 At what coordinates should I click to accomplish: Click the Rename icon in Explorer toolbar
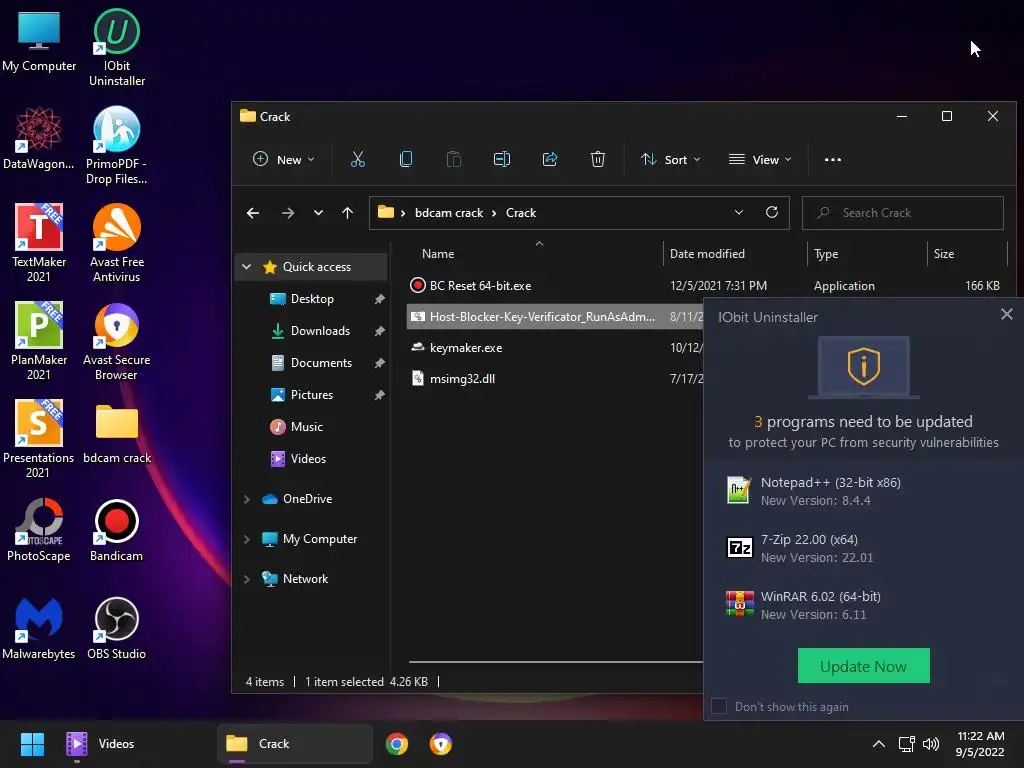pyautogui.click(x=502, y=159)
